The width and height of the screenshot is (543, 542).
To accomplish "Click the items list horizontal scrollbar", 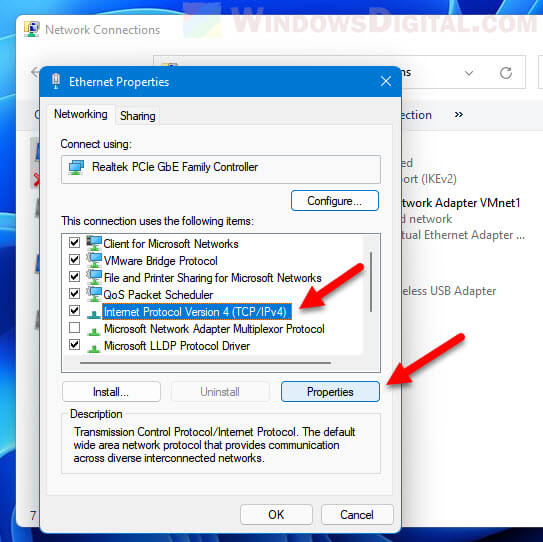I will pyautogui.click(x=205, y=363).
